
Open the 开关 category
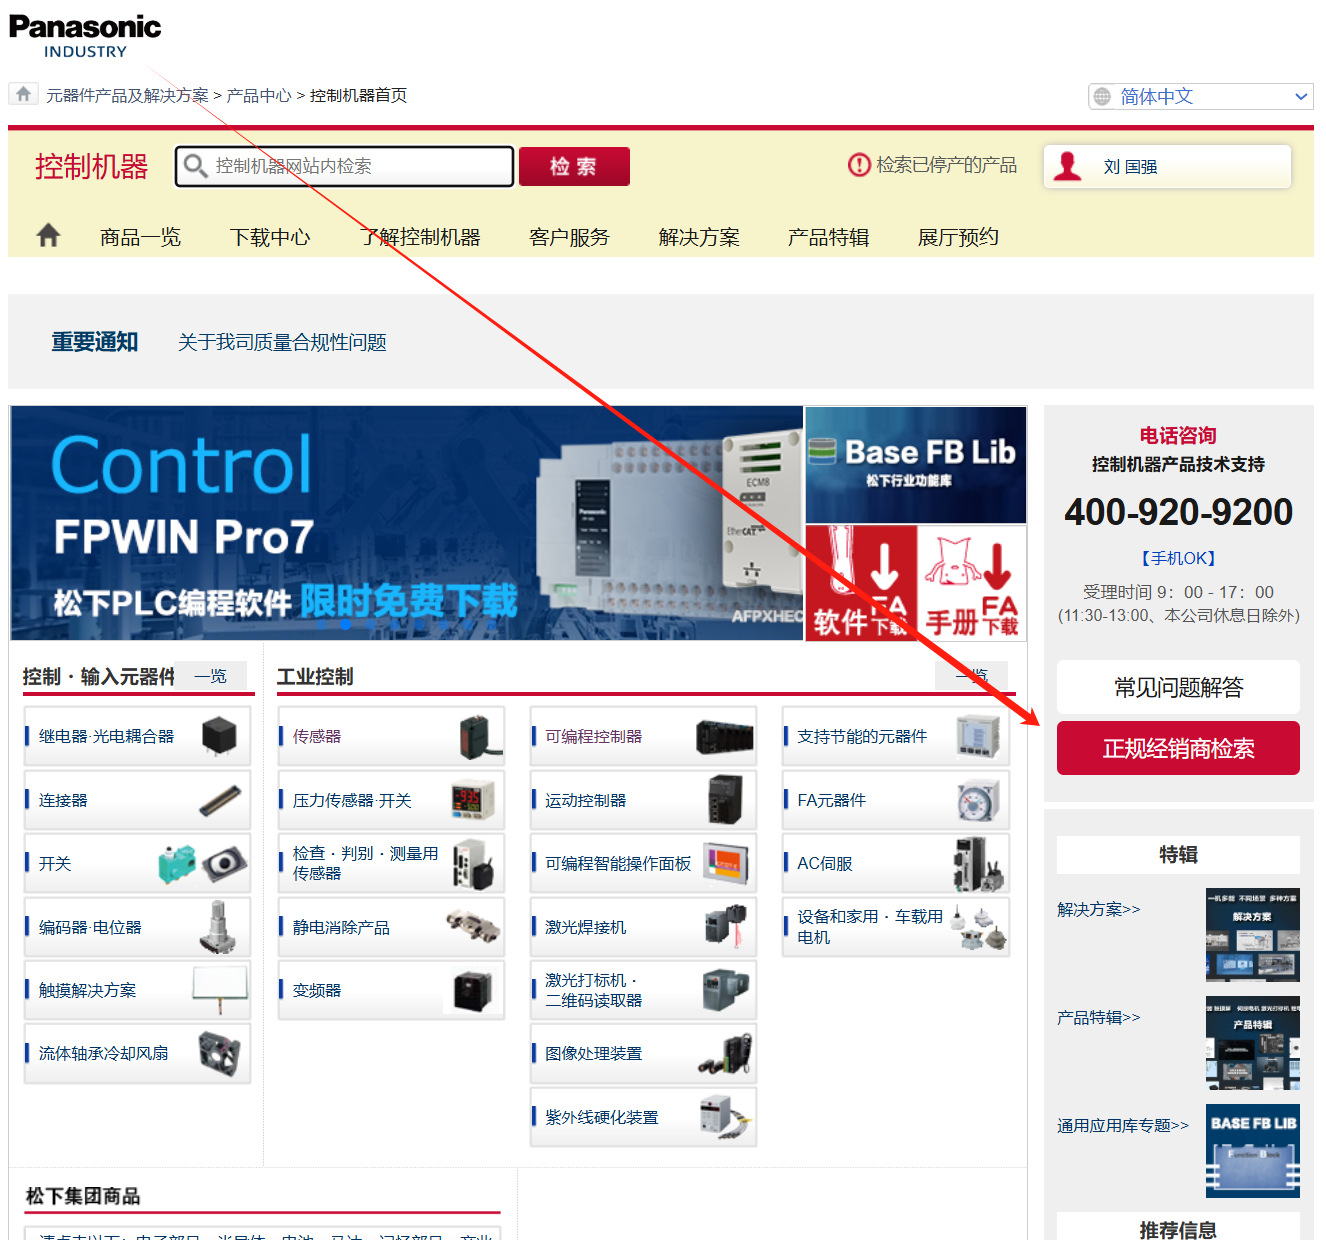pyautogui.click(x=137, y=863)
